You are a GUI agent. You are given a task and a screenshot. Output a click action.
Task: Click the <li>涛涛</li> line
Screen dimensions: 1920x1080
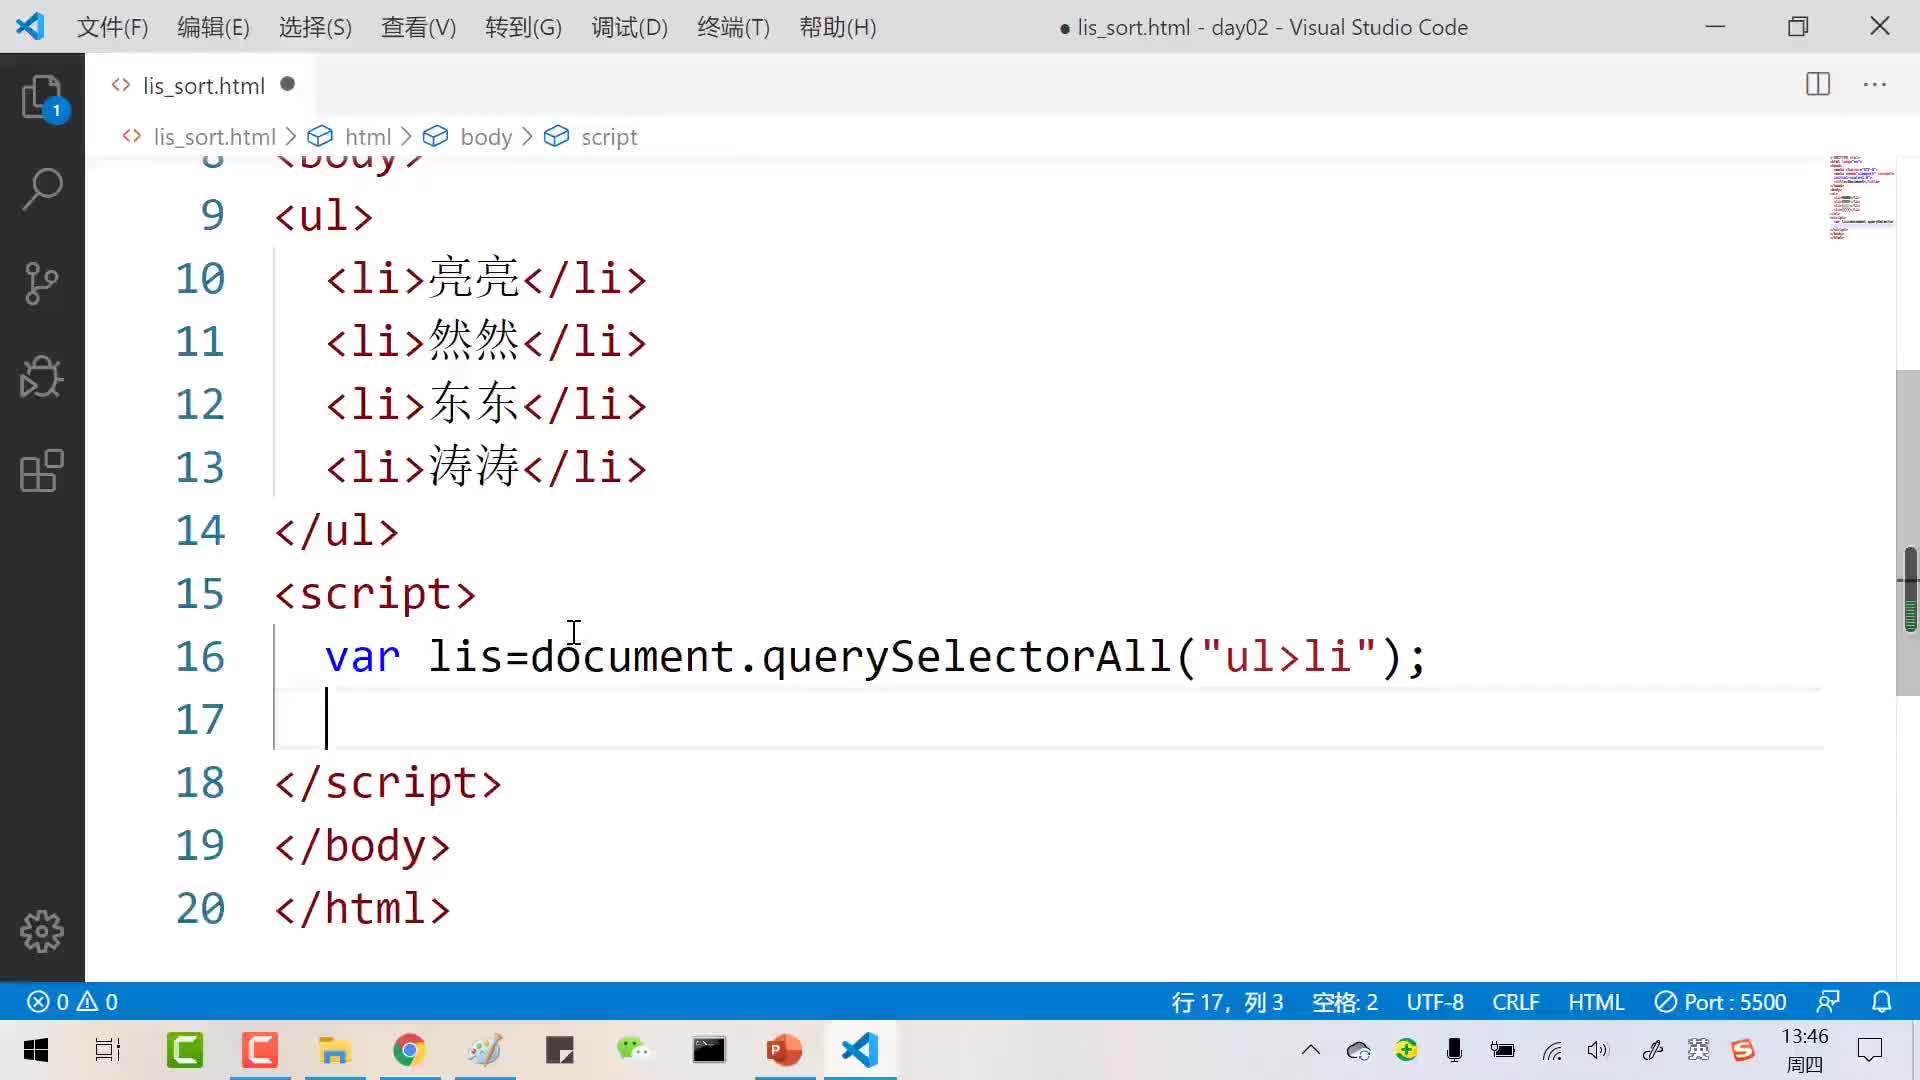pos(486,467)
